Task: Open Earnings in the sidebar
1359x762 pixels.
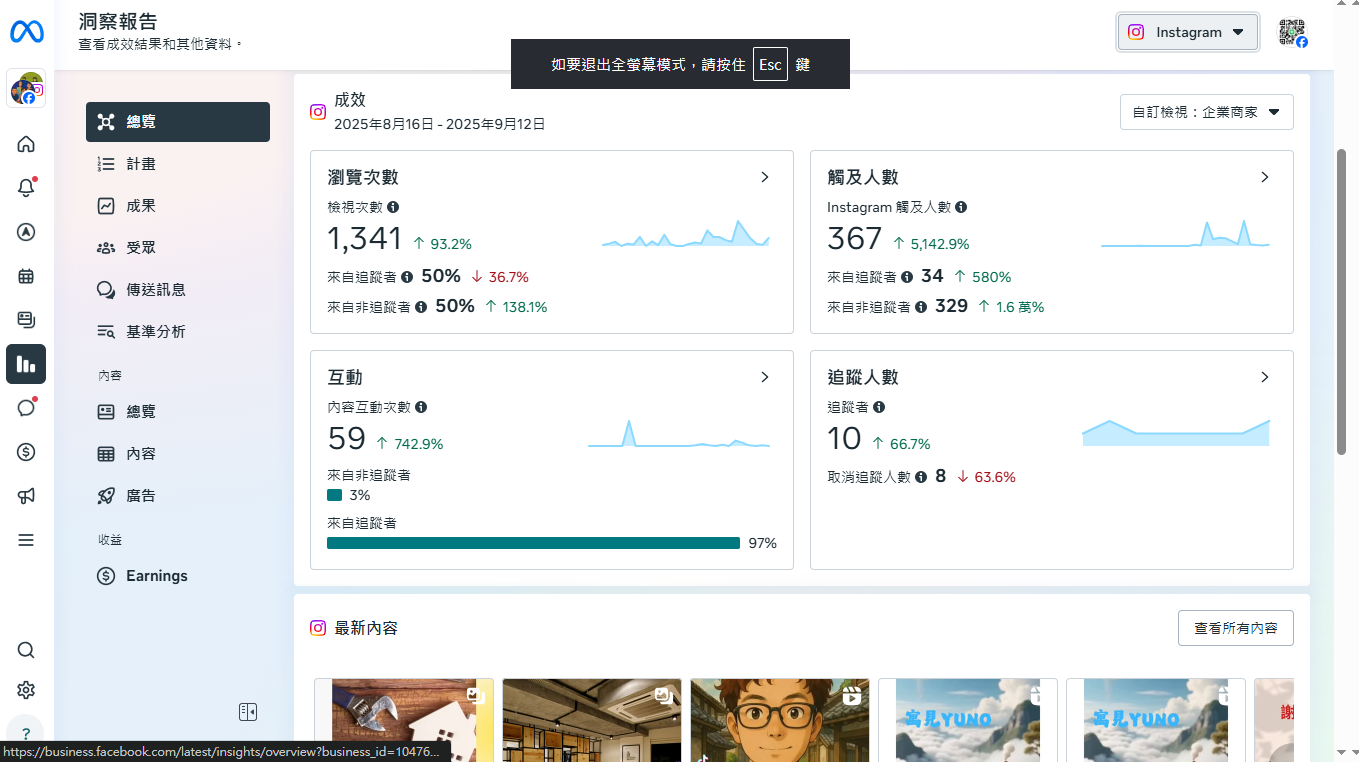Action: [x=156, y=576]
